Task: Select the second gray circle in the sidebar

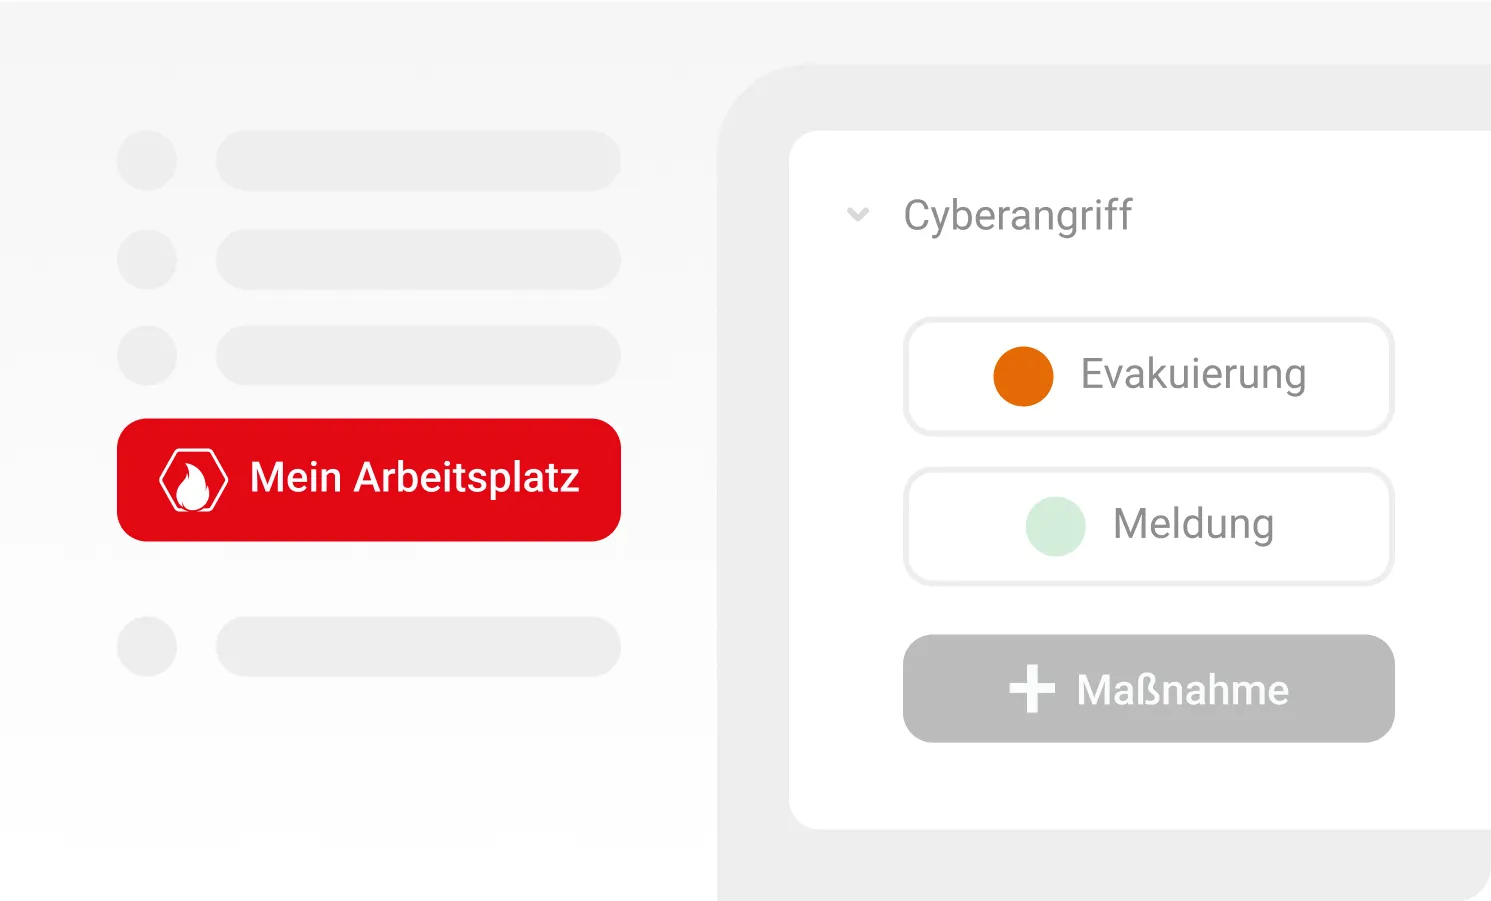Action: click(147, 259)
